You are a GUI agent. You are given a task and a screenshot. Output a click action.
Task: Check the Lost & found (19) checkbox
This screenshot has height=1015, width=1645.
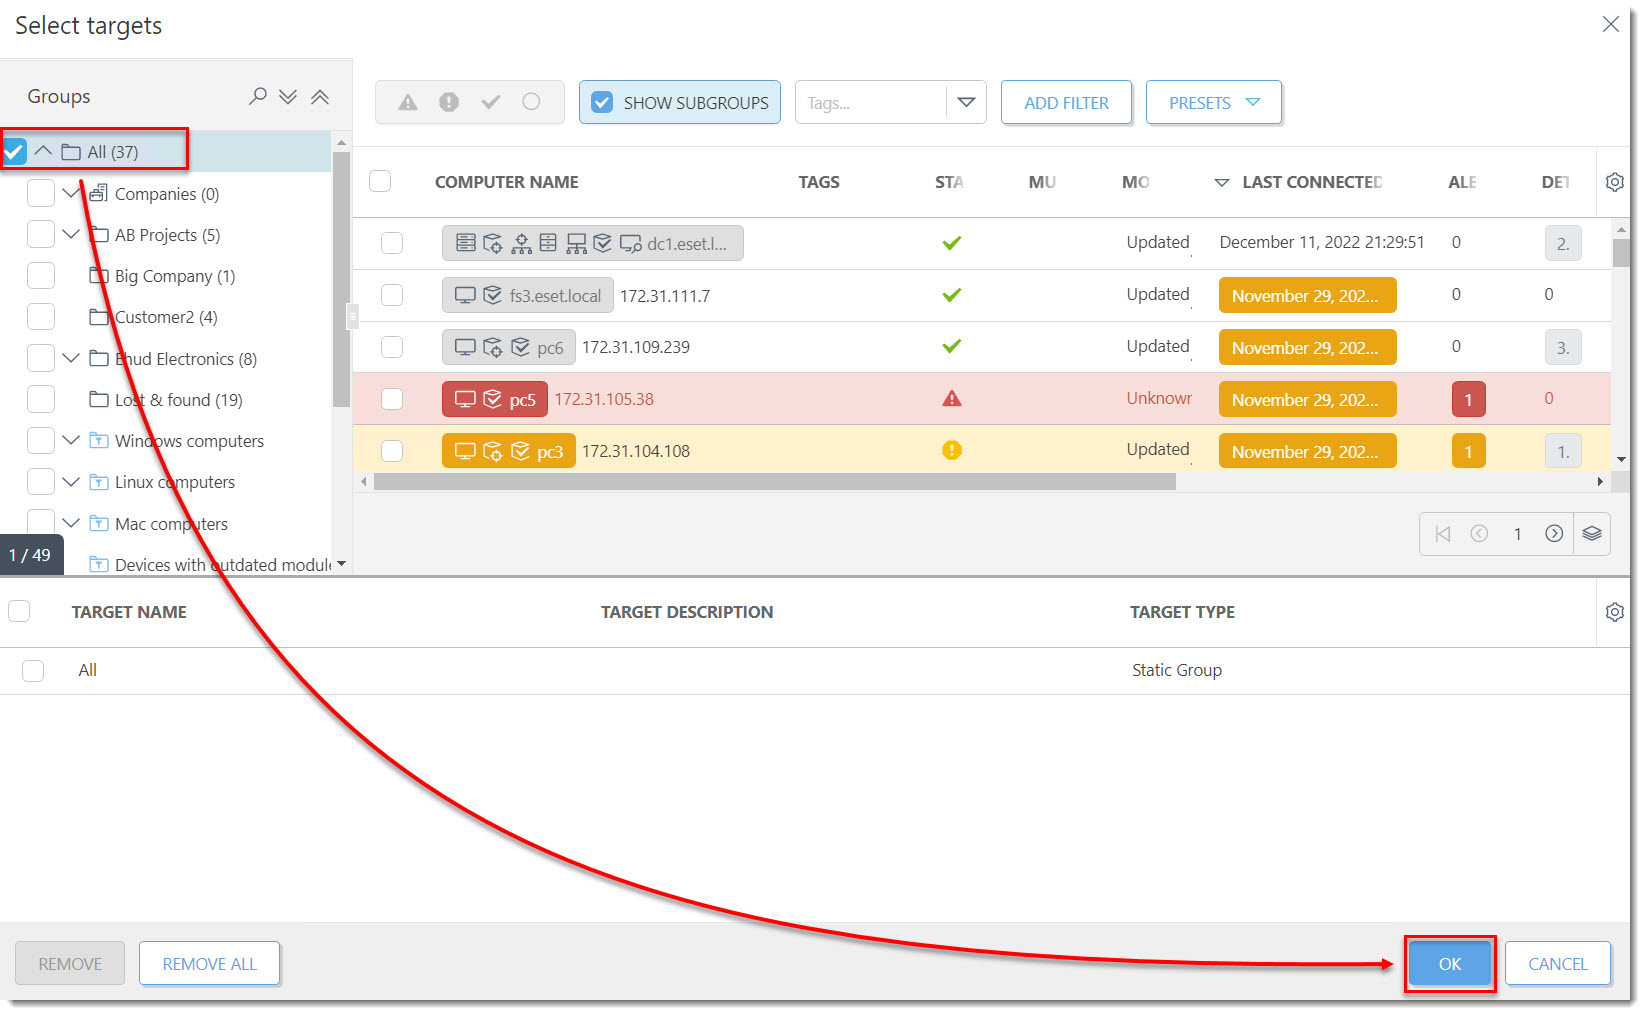point(41,399)
